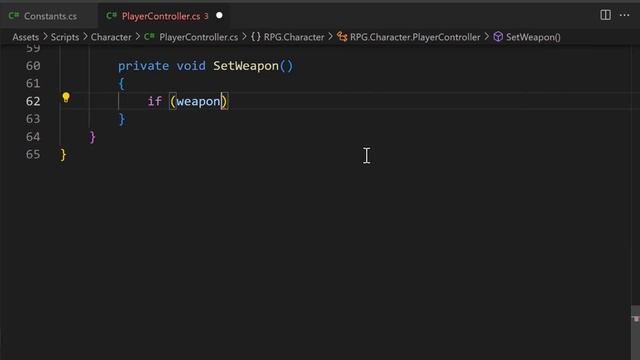
Task: Open the RPG.Character namespace breadcrumb
Action: point(294,37)
